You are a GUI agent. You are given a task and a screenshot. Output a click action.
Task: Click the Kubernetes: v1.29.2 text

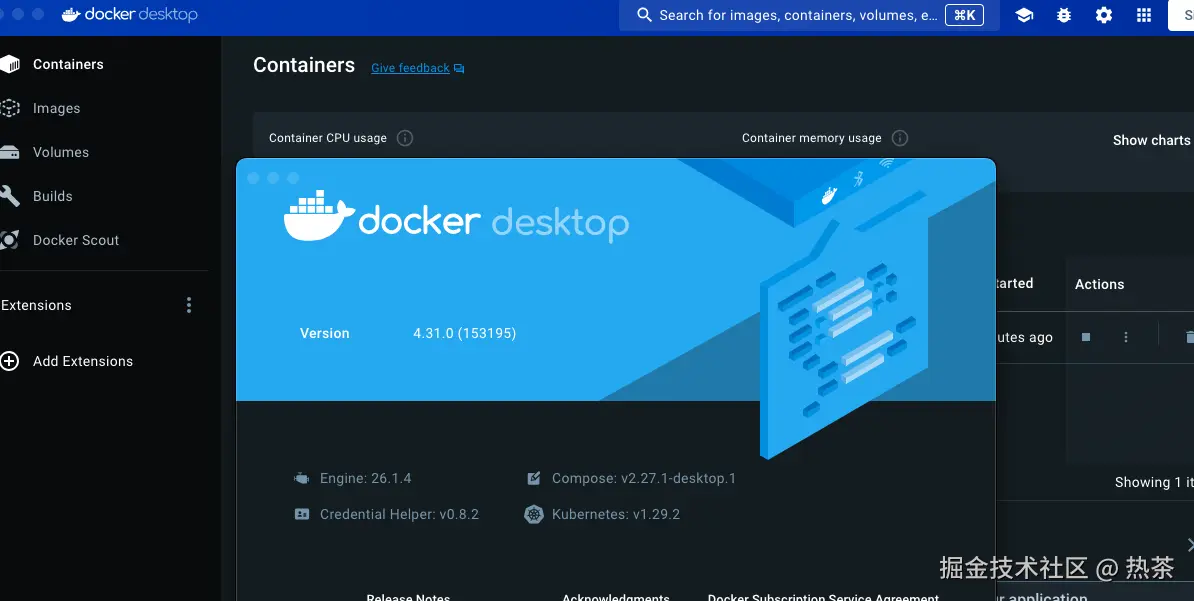click(x=616, y=514)
